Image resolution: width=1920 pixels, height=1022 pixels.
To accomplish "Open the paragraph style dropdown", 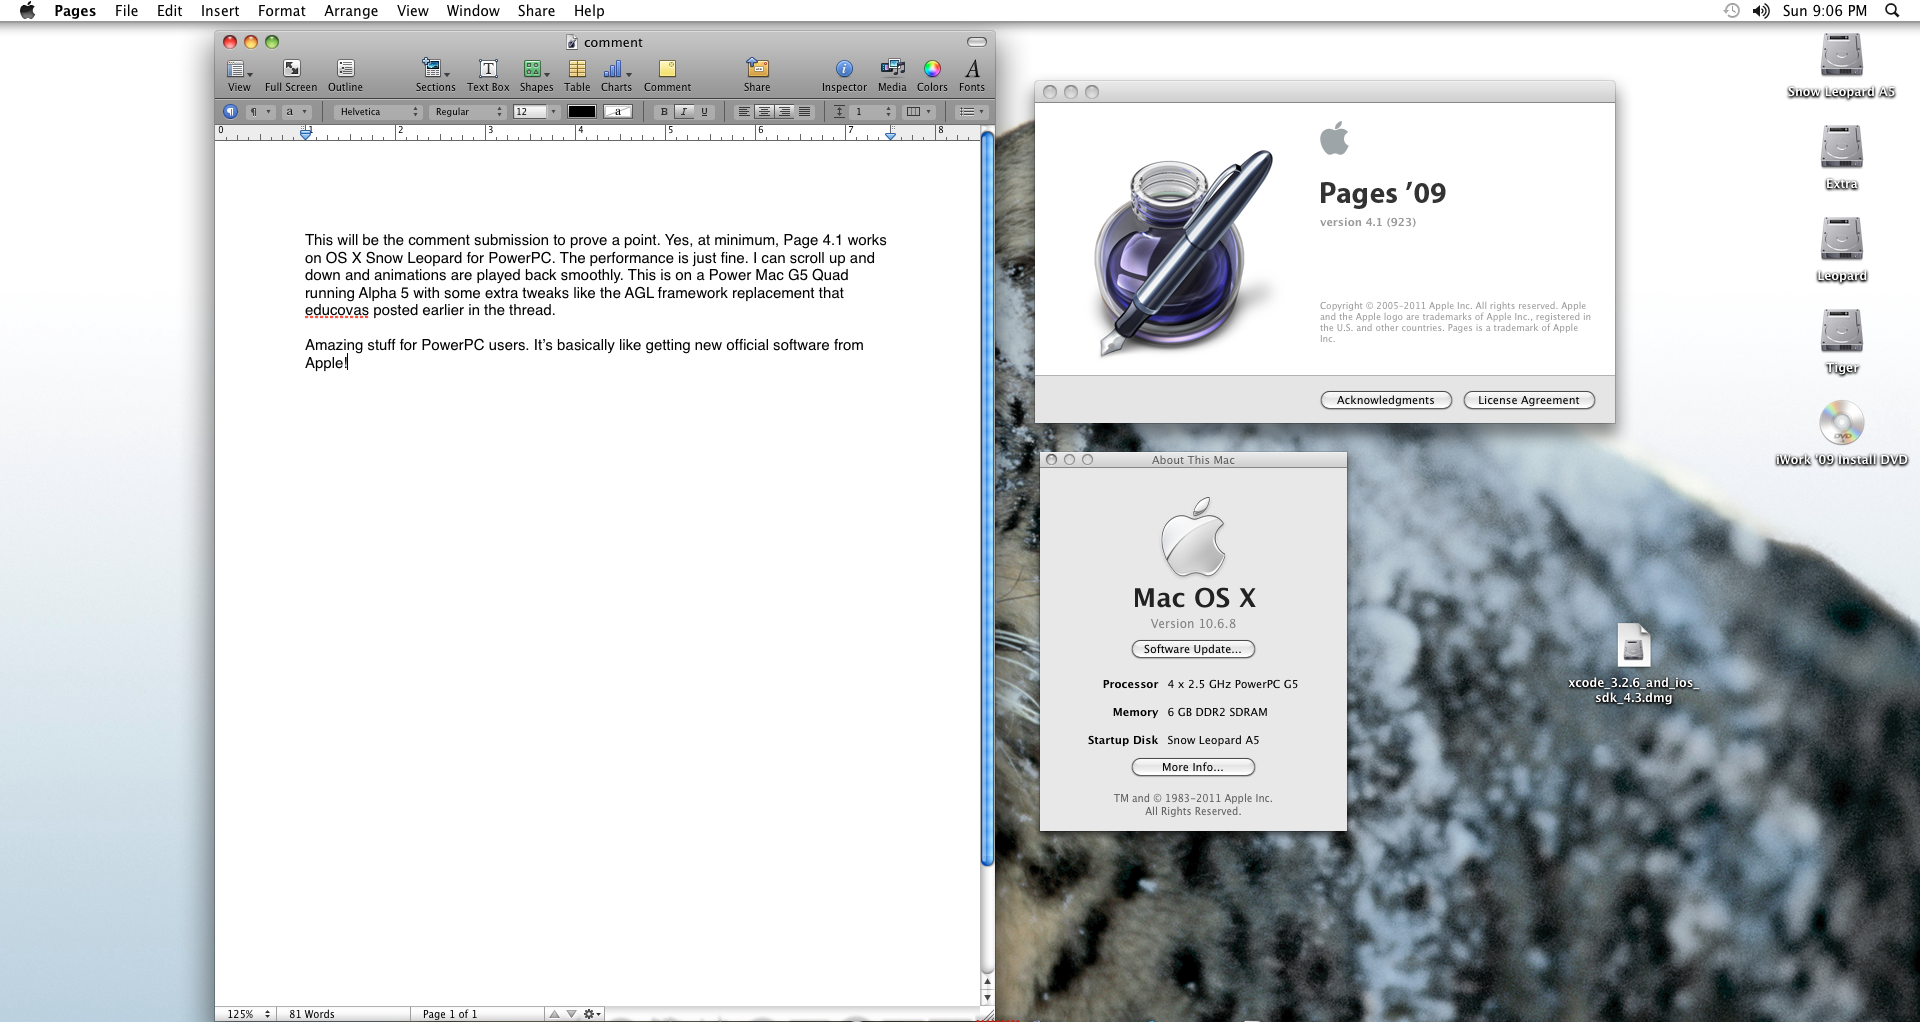I will (x=260, y=112).
